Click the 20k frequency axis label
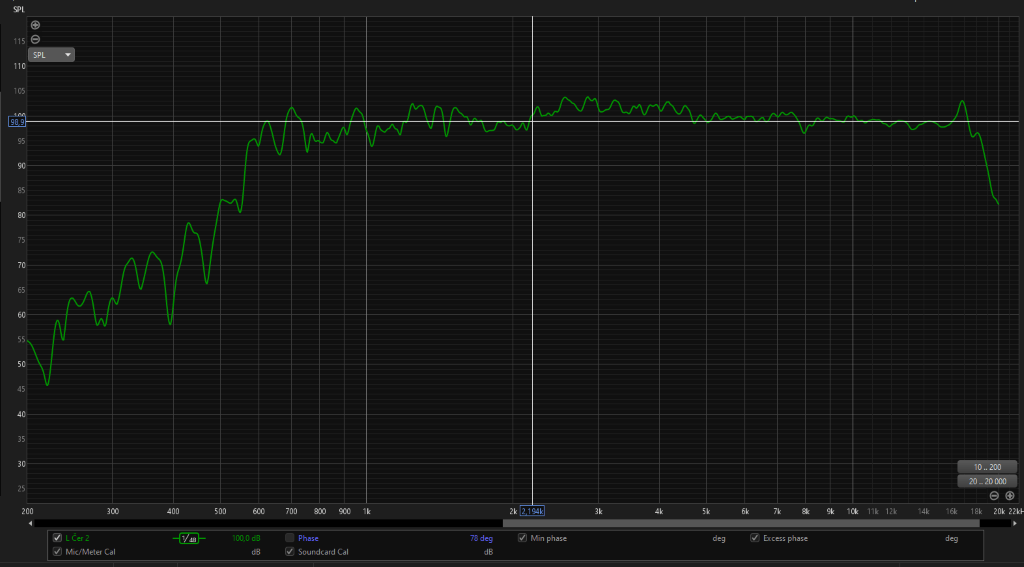The height and width of the screenshot is (567, 1024). point(999,511)
